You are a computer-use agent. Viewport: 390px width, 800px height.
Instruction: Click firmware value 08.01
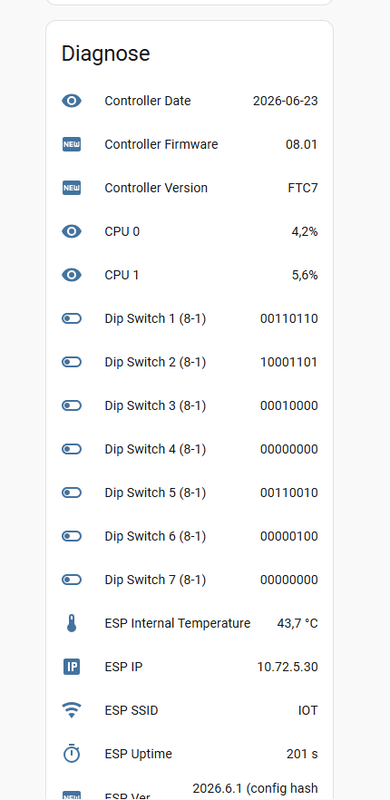pyautogui.click(x=302, y=144)
